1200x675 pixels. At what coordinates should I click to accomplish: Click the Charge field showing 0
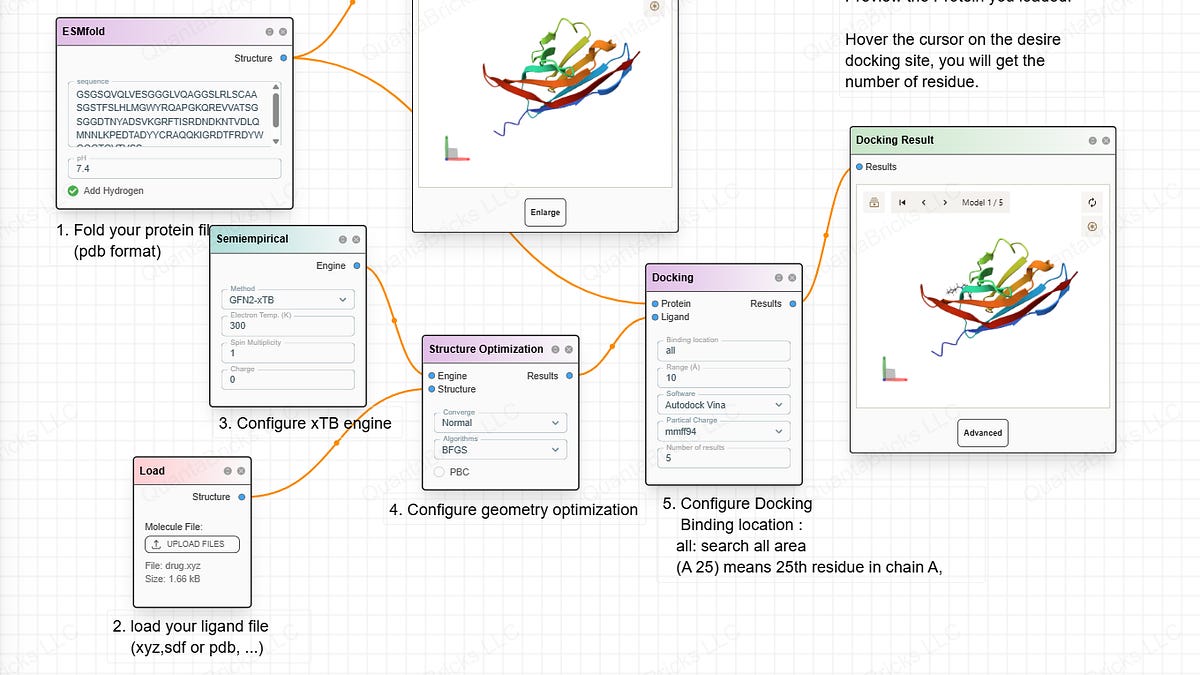[x=288, y=380]
